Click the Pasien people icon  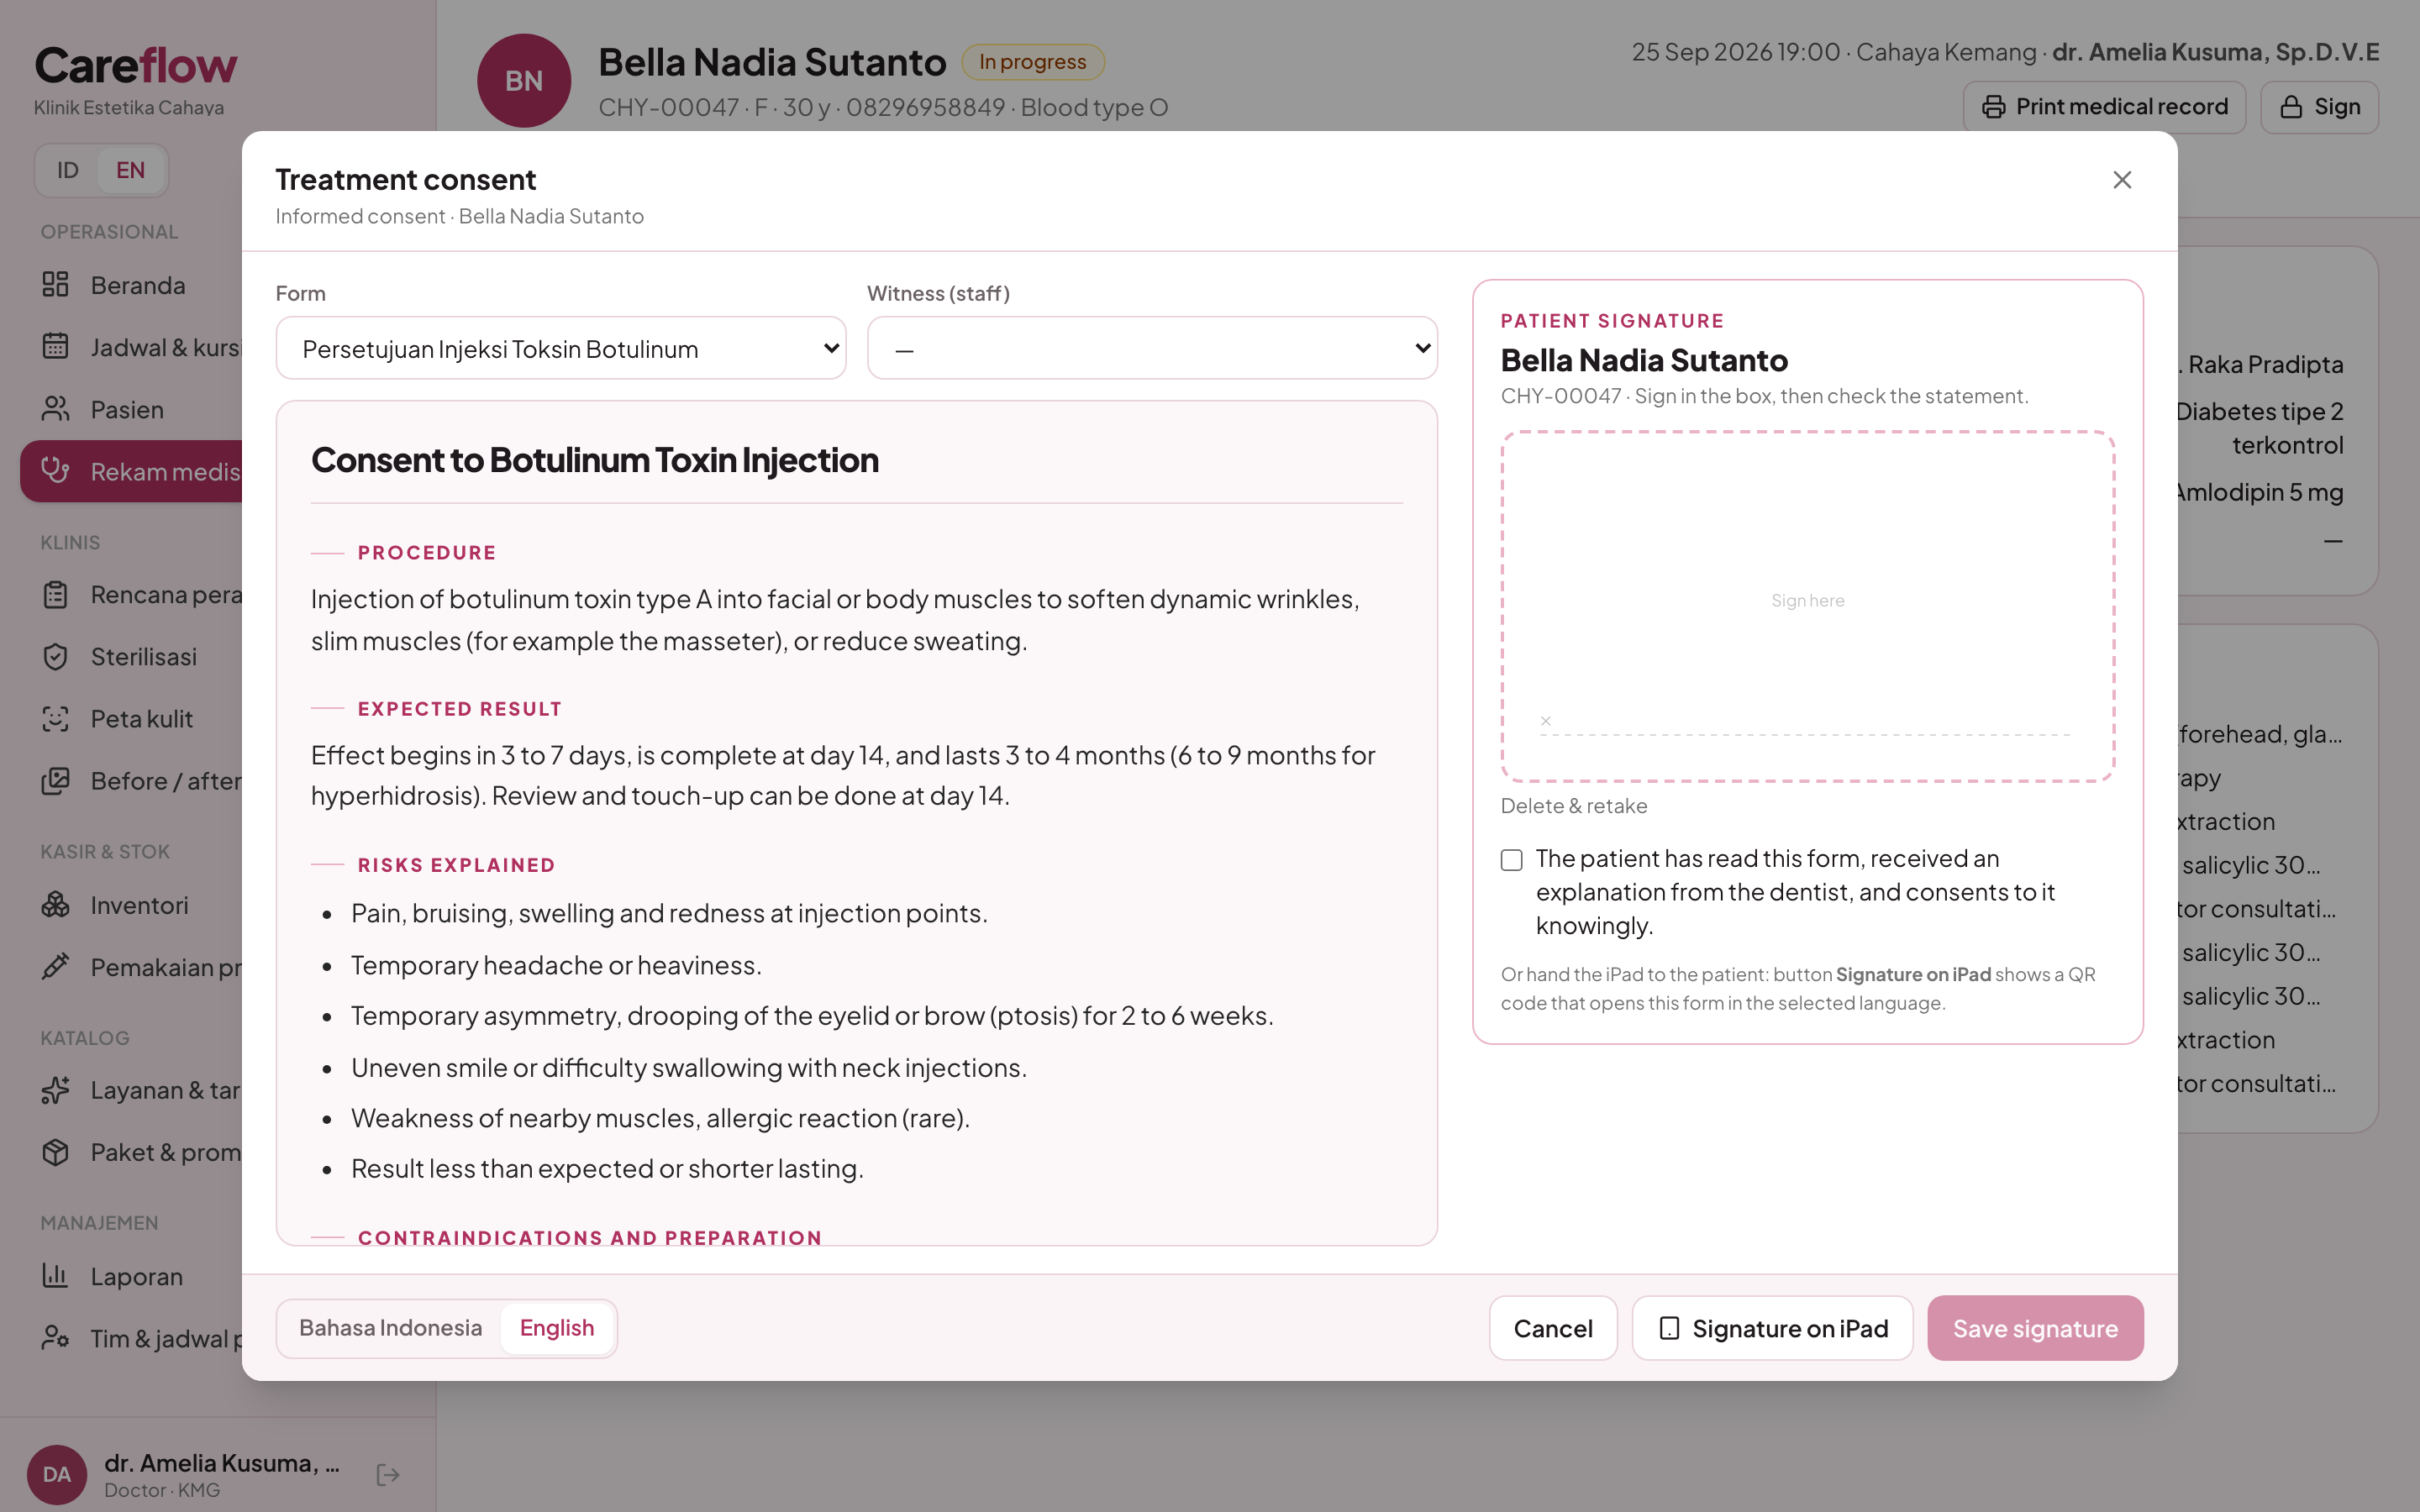click(x=55, y=409)
